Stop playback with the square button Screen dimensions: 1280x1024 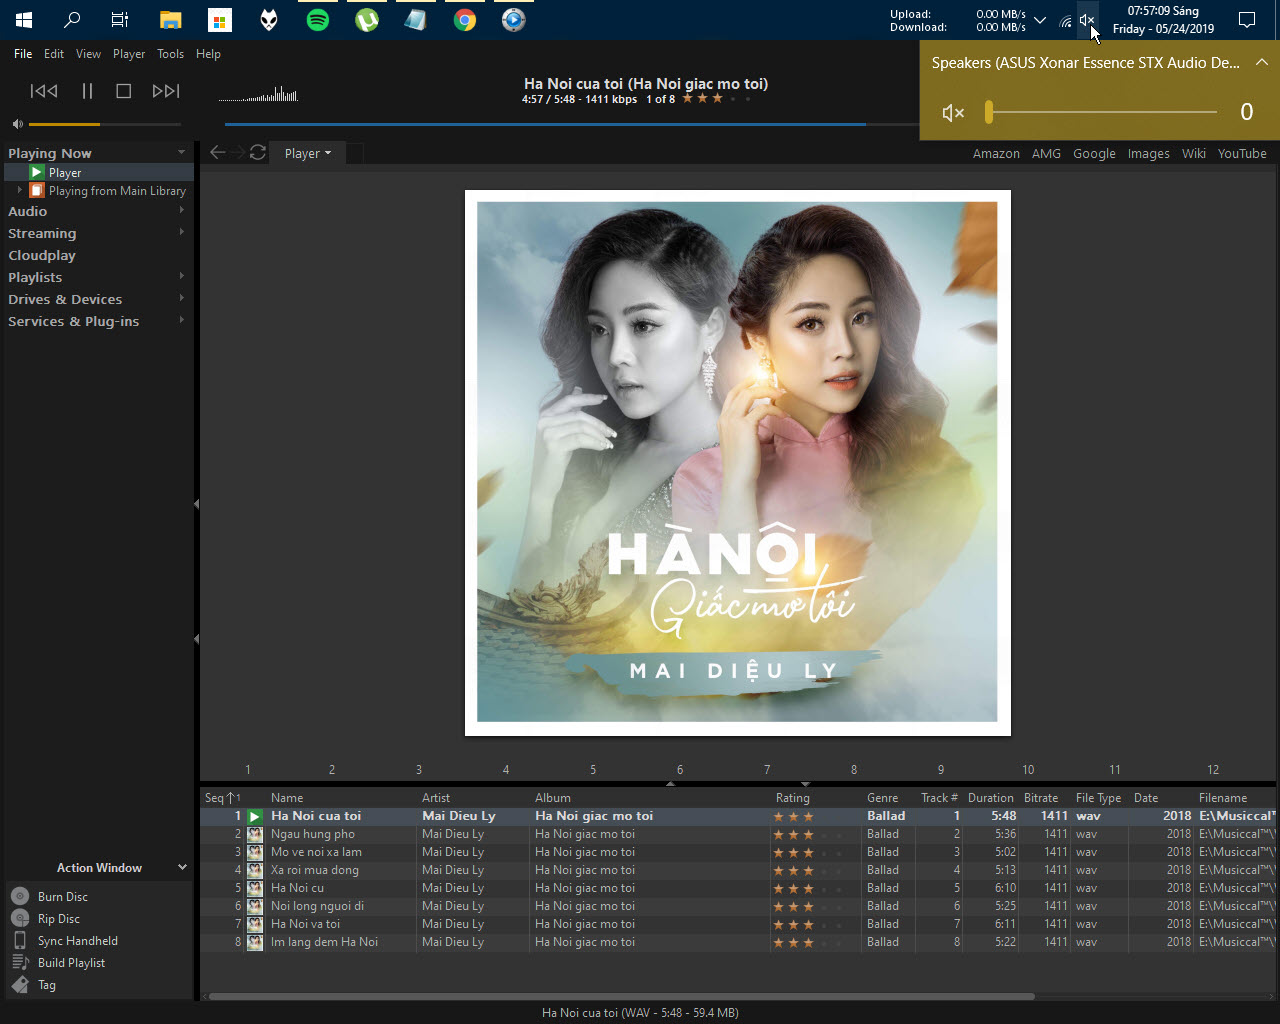[124, 91]
